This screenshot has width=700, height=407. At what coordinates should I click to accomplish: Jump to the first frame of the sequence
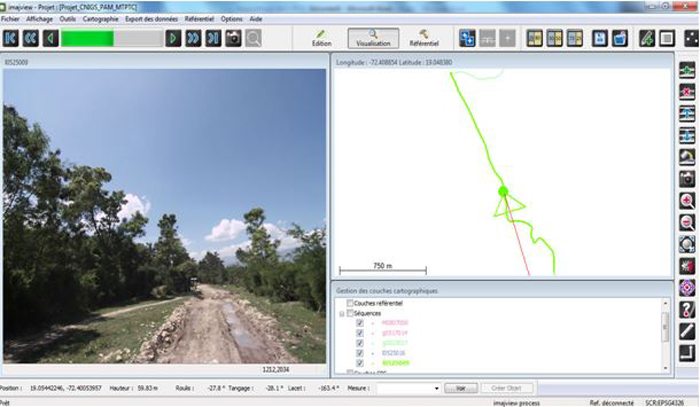11,38
